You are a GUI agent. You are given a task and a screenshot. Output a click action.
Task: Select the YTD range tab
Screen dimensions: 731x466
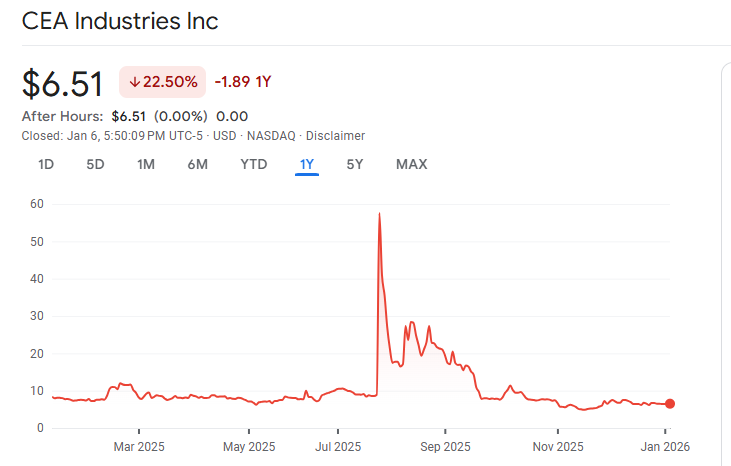click(x=254, y=164)
